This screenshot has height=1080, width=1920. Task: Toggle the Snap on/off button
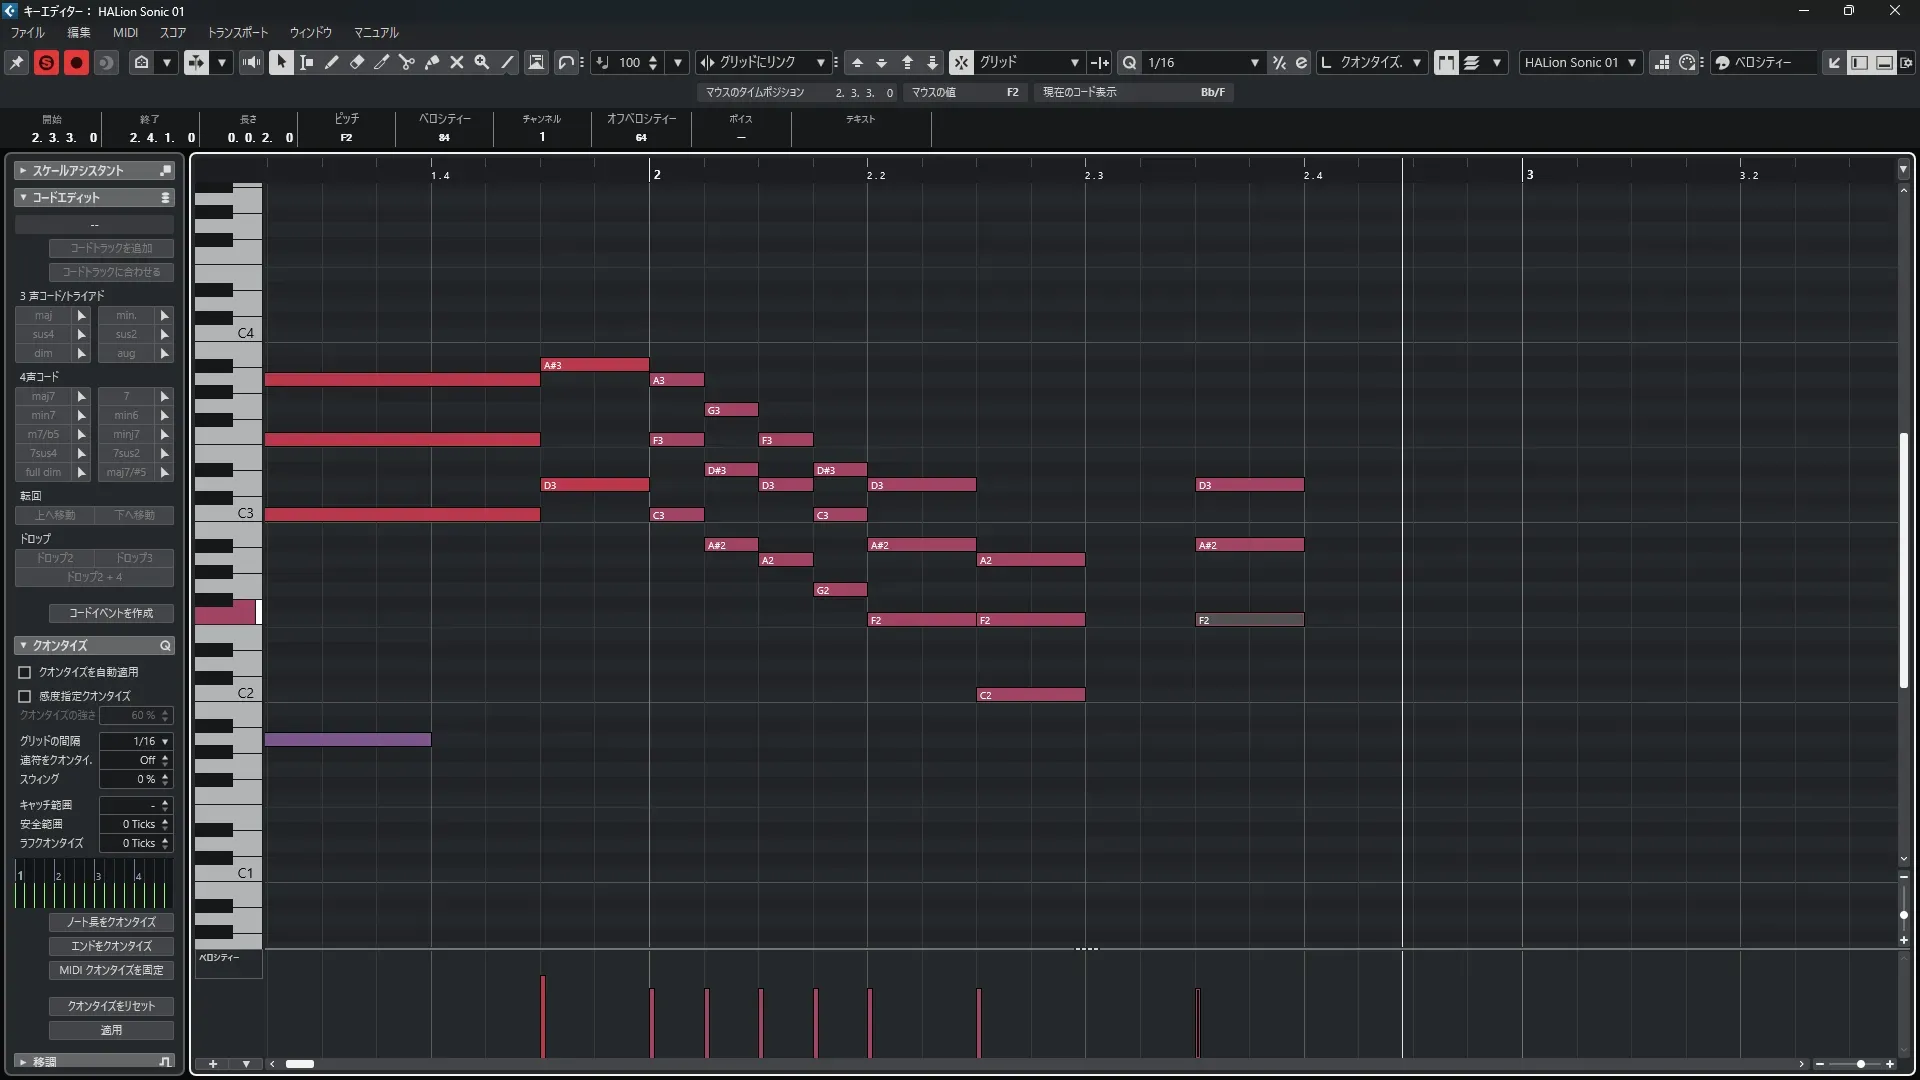click(x=961, y=62)
